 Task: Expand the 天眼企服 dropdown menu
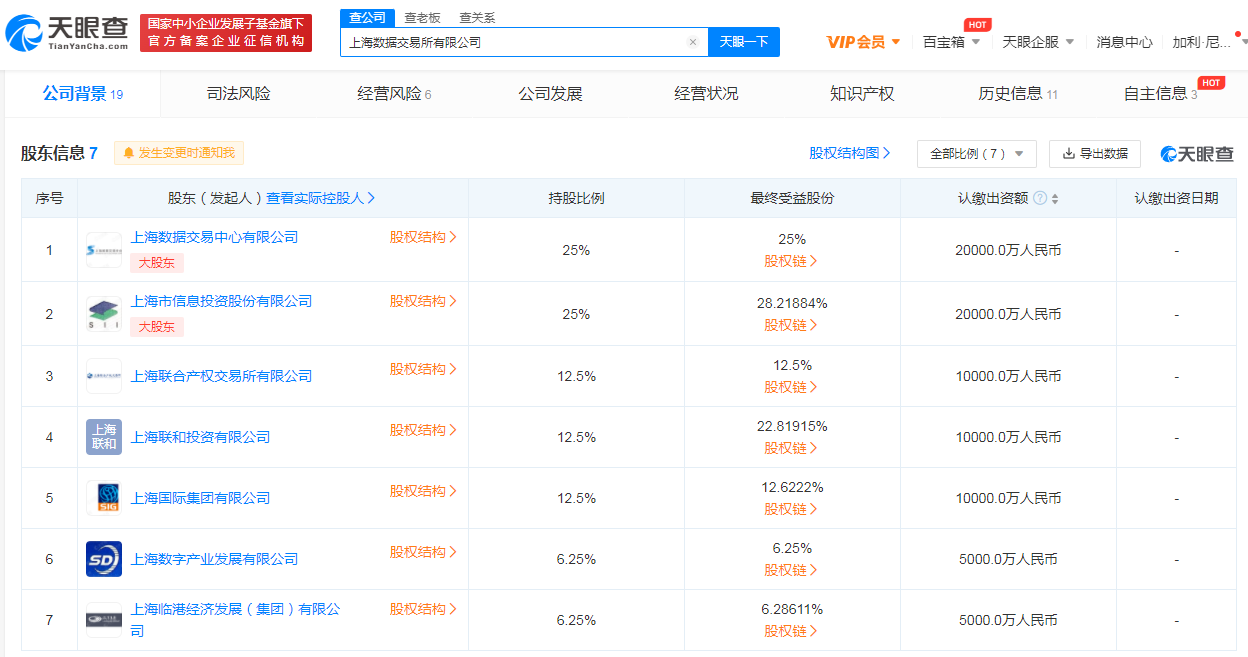[x=1038, y=42]
